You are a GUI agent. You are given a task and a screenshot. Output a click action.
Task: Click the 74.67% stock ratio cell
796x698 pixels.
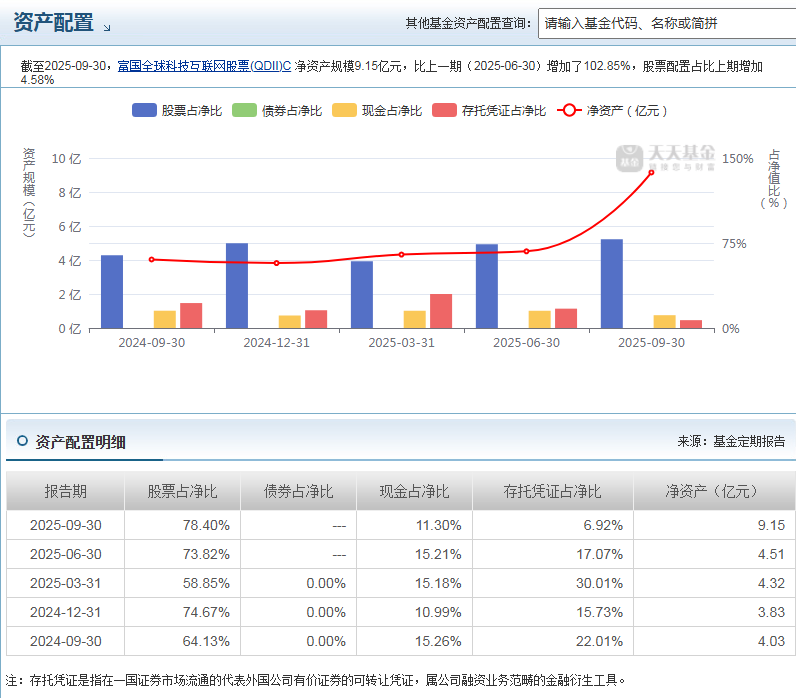pyautogui.click(x=182, y=612)
